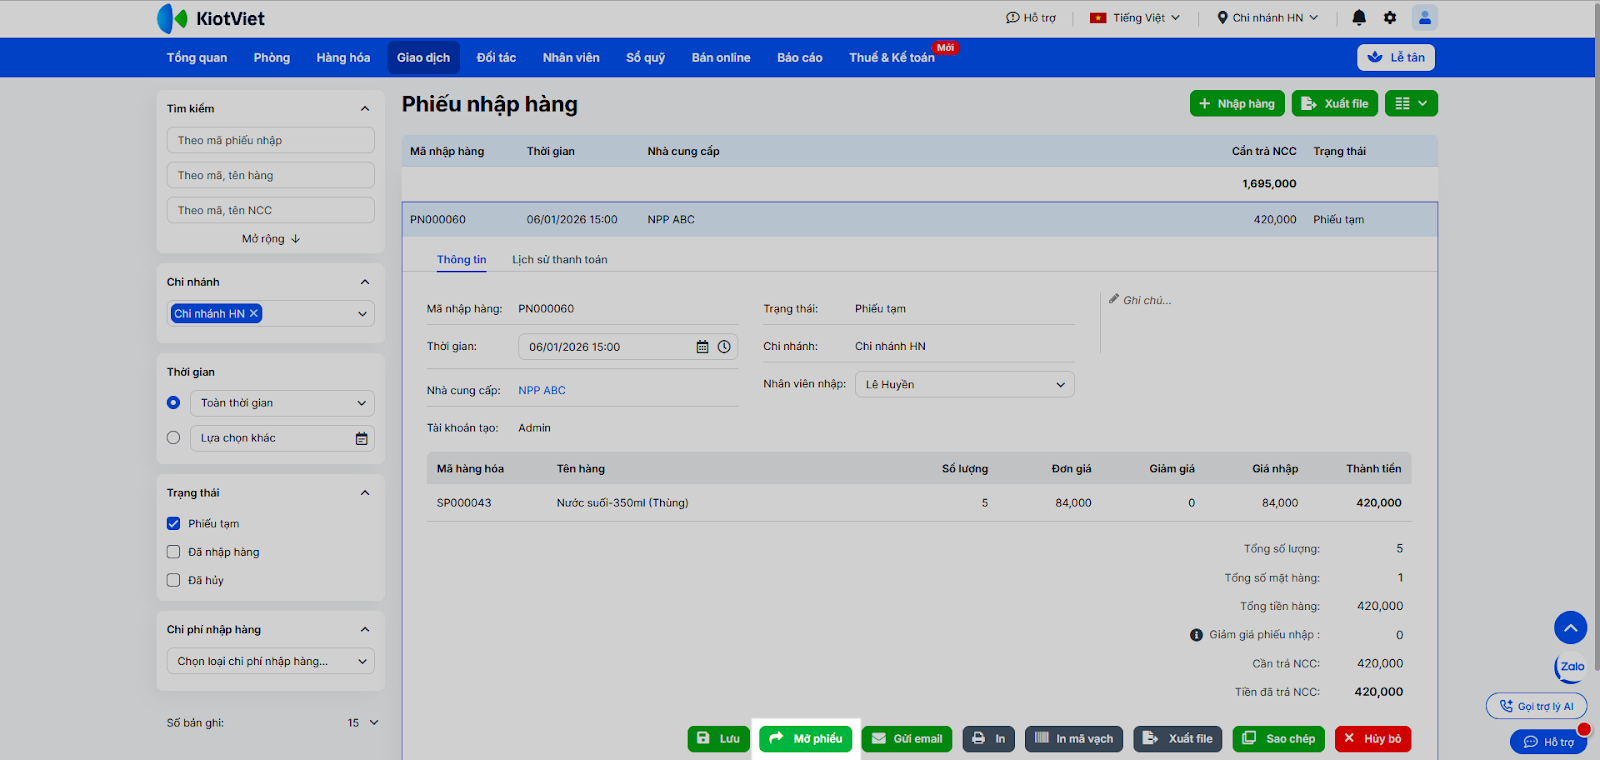Screen dimensions: 1600x760
Task: Open the Giao dịch menu
Action: click(x=424, y=58)
